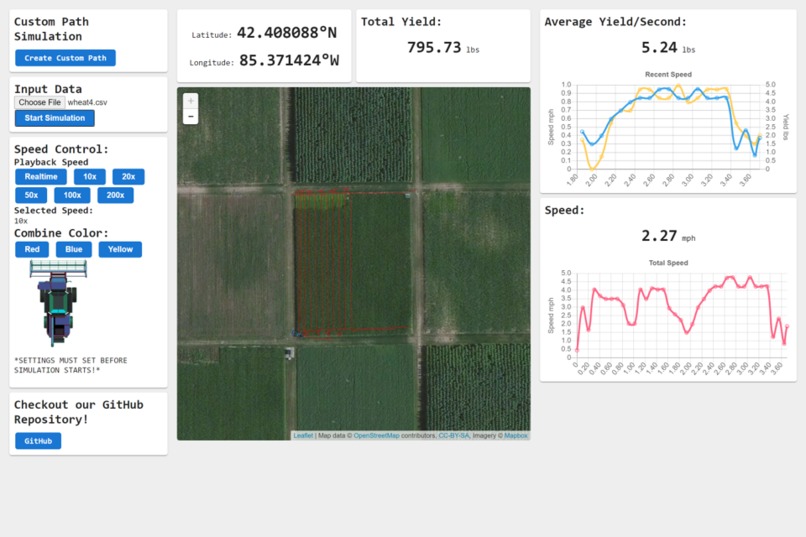806x537 pixels.
Task: Choose Red combine color
Action: point(32,249)
